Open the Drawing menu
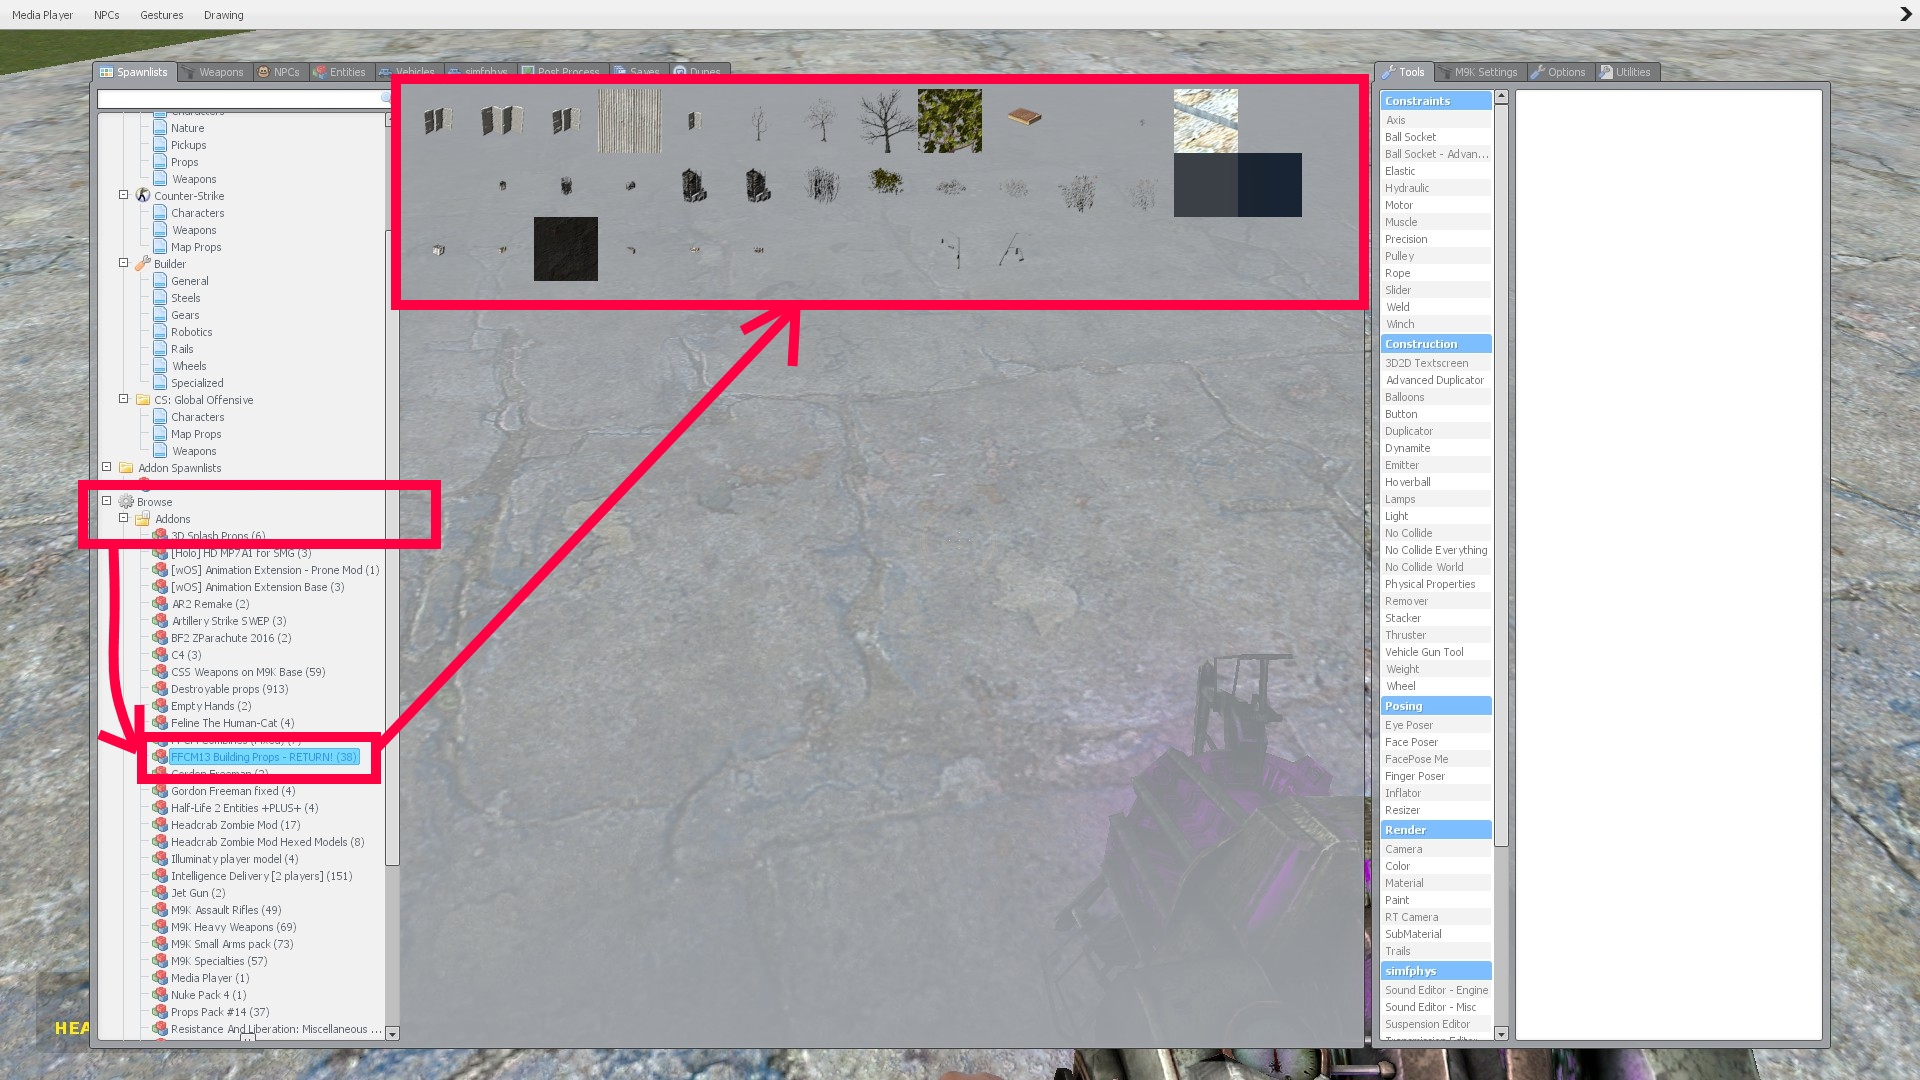Image resolution: width=1920 pixels, height=1080 pixels. (224, 15)
